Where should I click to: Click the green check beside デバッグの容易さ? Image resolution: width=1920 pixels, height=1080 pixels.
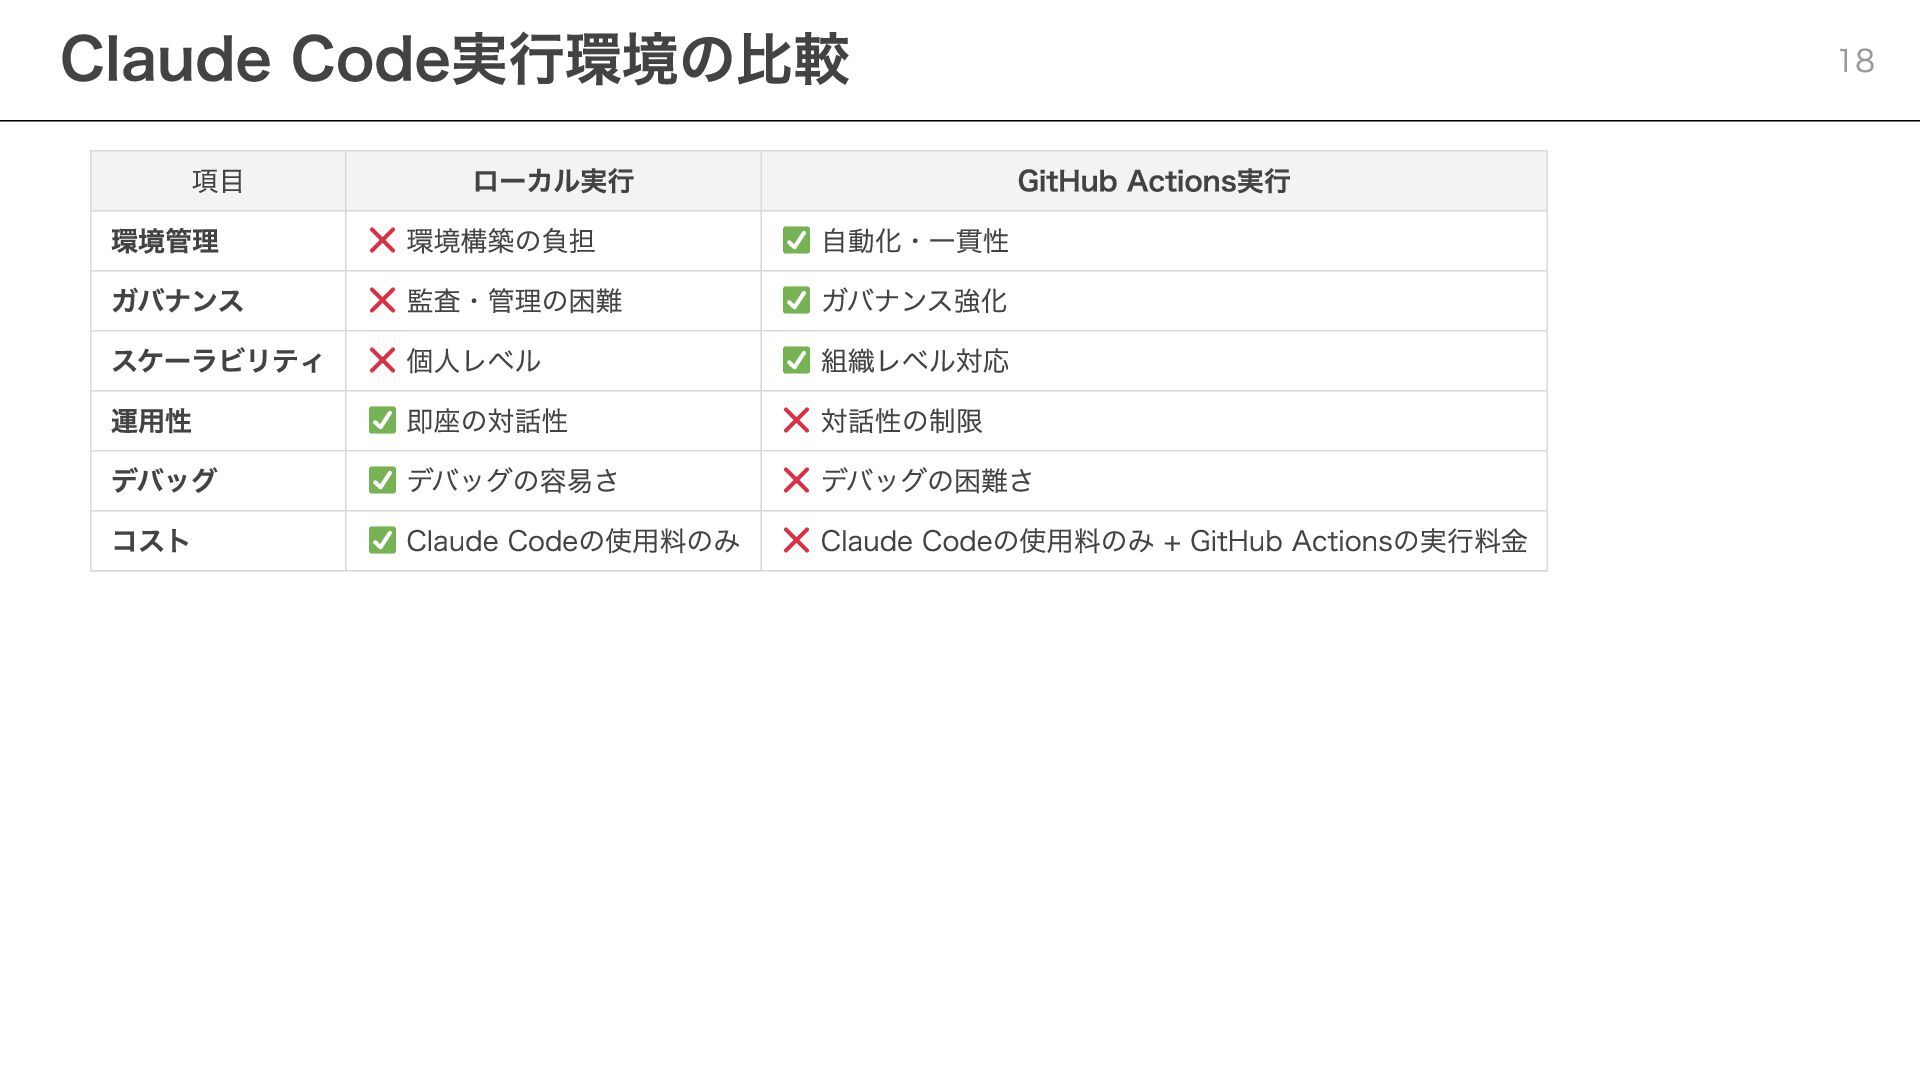tap(382, 481)
